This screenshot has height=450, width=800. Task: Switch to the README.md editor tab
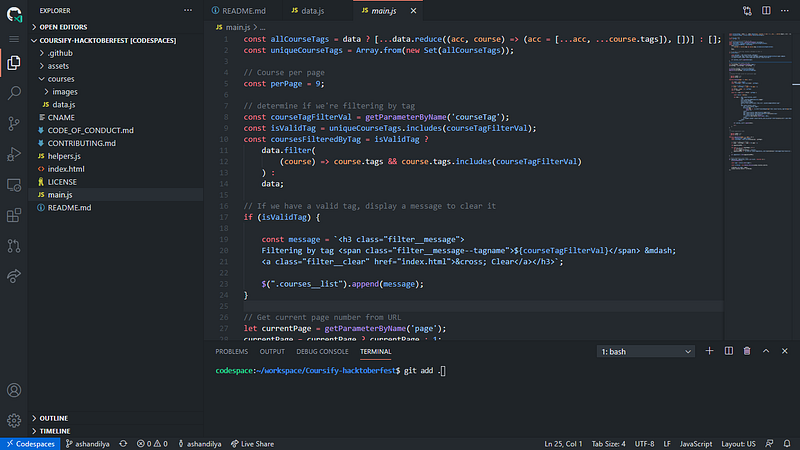245,10
